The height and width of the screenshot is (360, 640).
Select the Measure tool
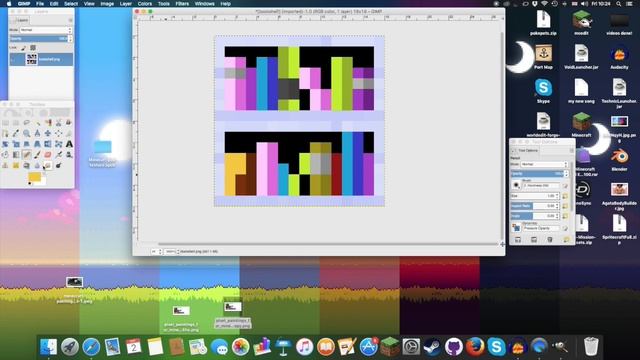(38, 133)
